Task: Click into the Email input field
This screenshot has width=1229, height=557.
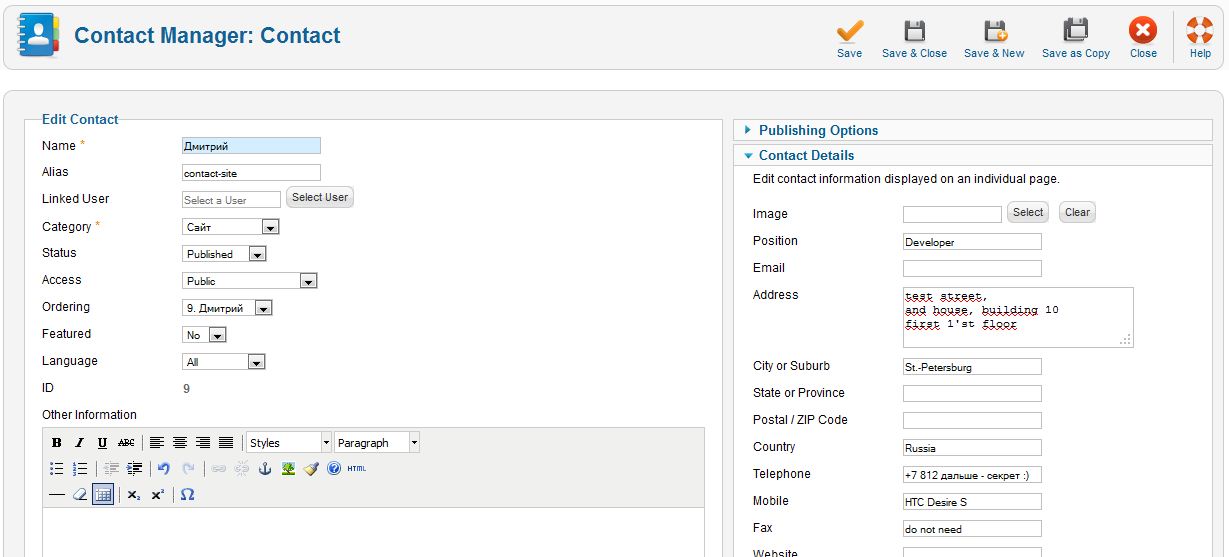Action: click(x=971, y=268)
